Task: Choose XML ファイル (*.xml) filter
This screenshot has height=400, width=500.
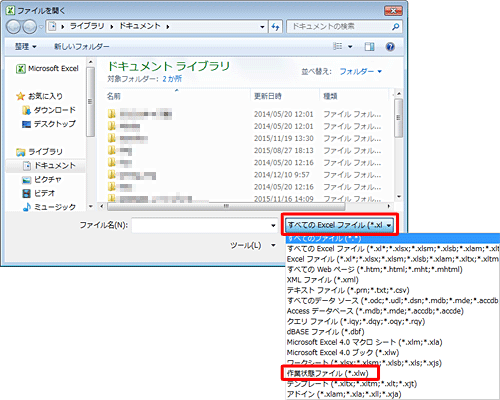Action: [x=393, y=280]
